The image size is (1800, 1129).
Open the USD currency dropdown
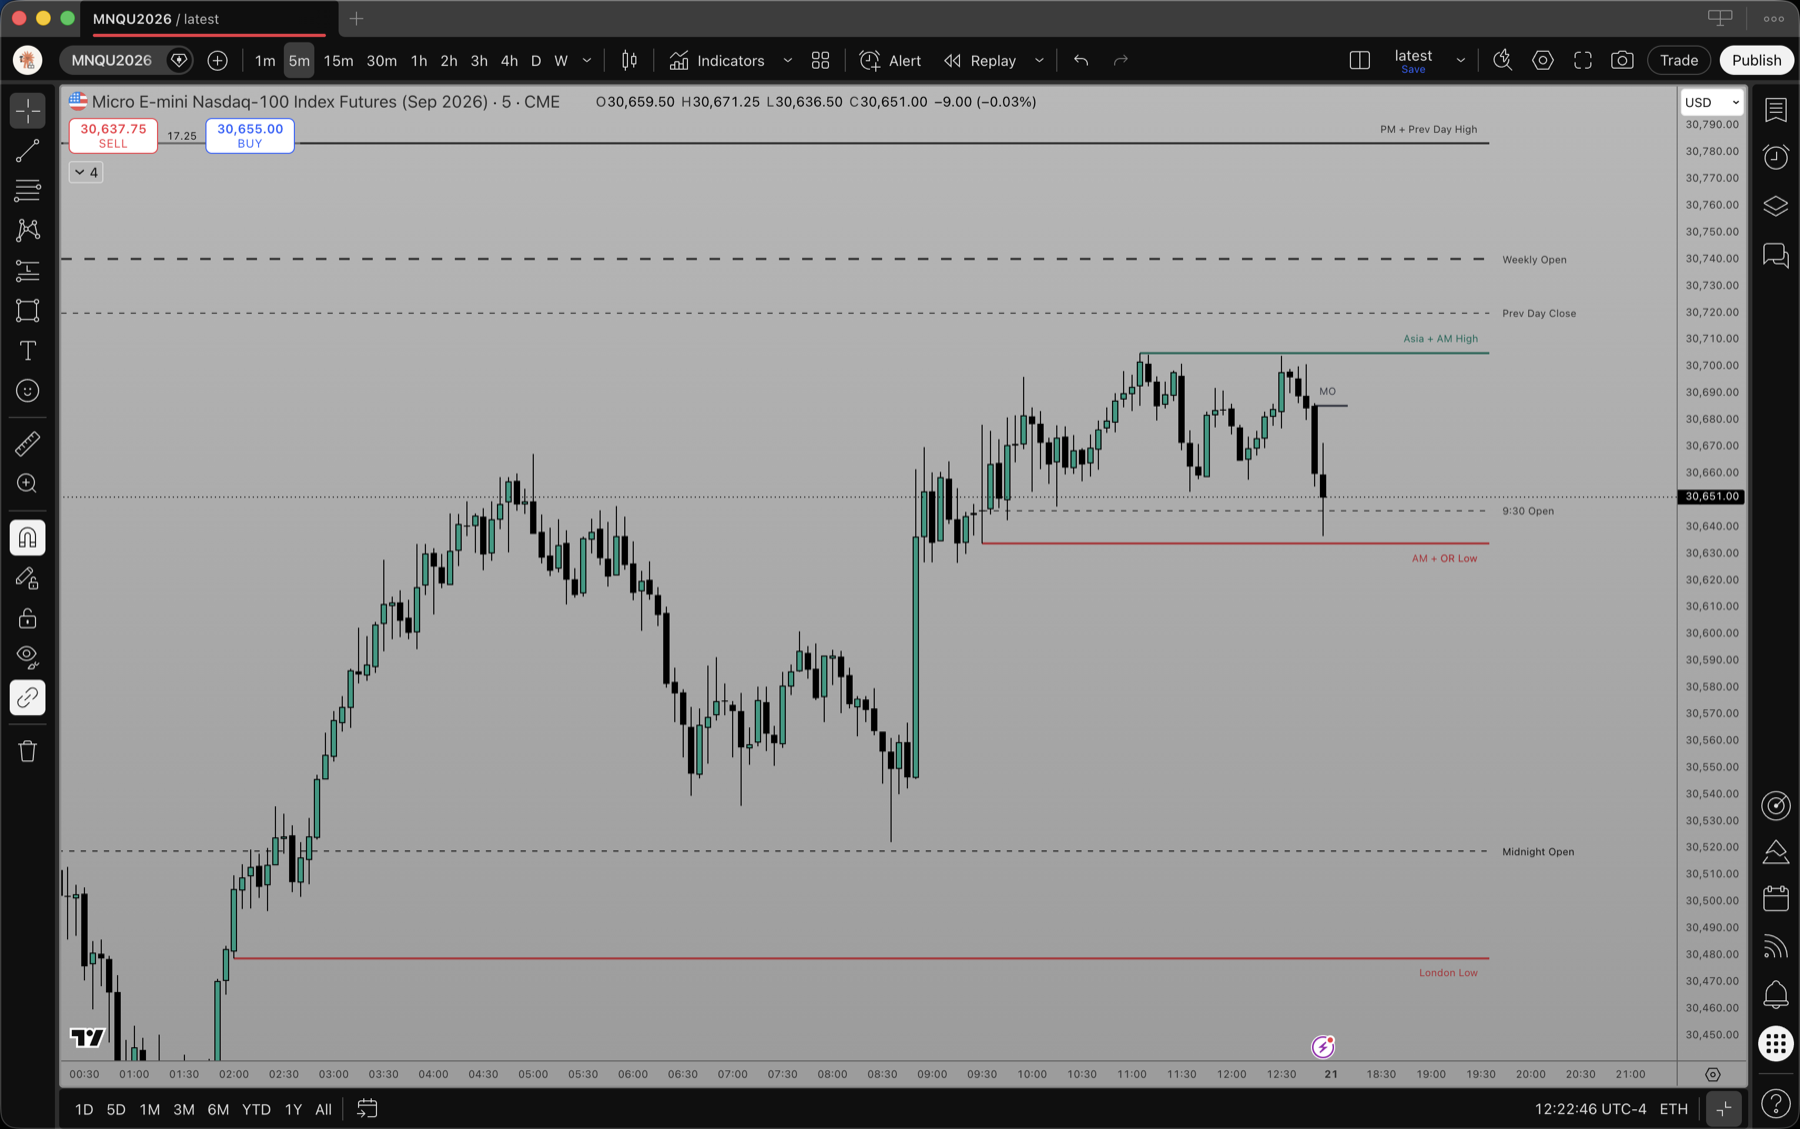tap(1712, 102)
